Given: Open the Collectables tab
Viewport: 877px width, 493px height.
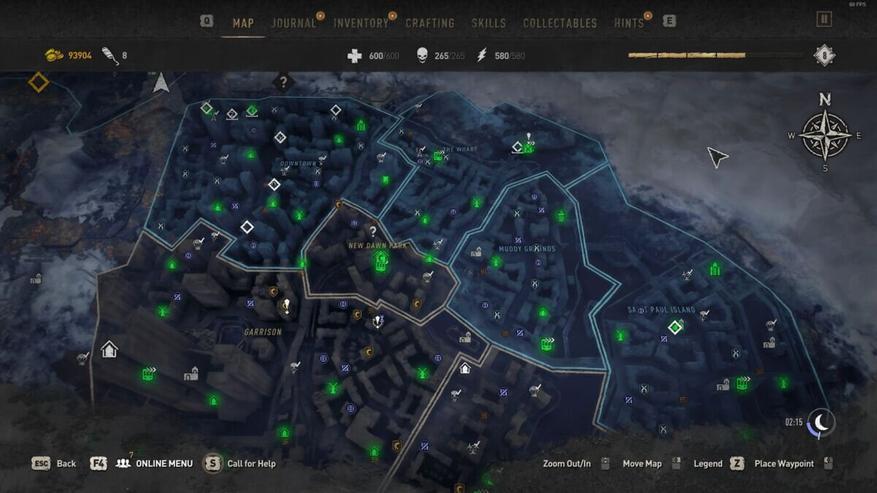Looking at the screenshot, I should pyautogui.click(x=560, y=24).
